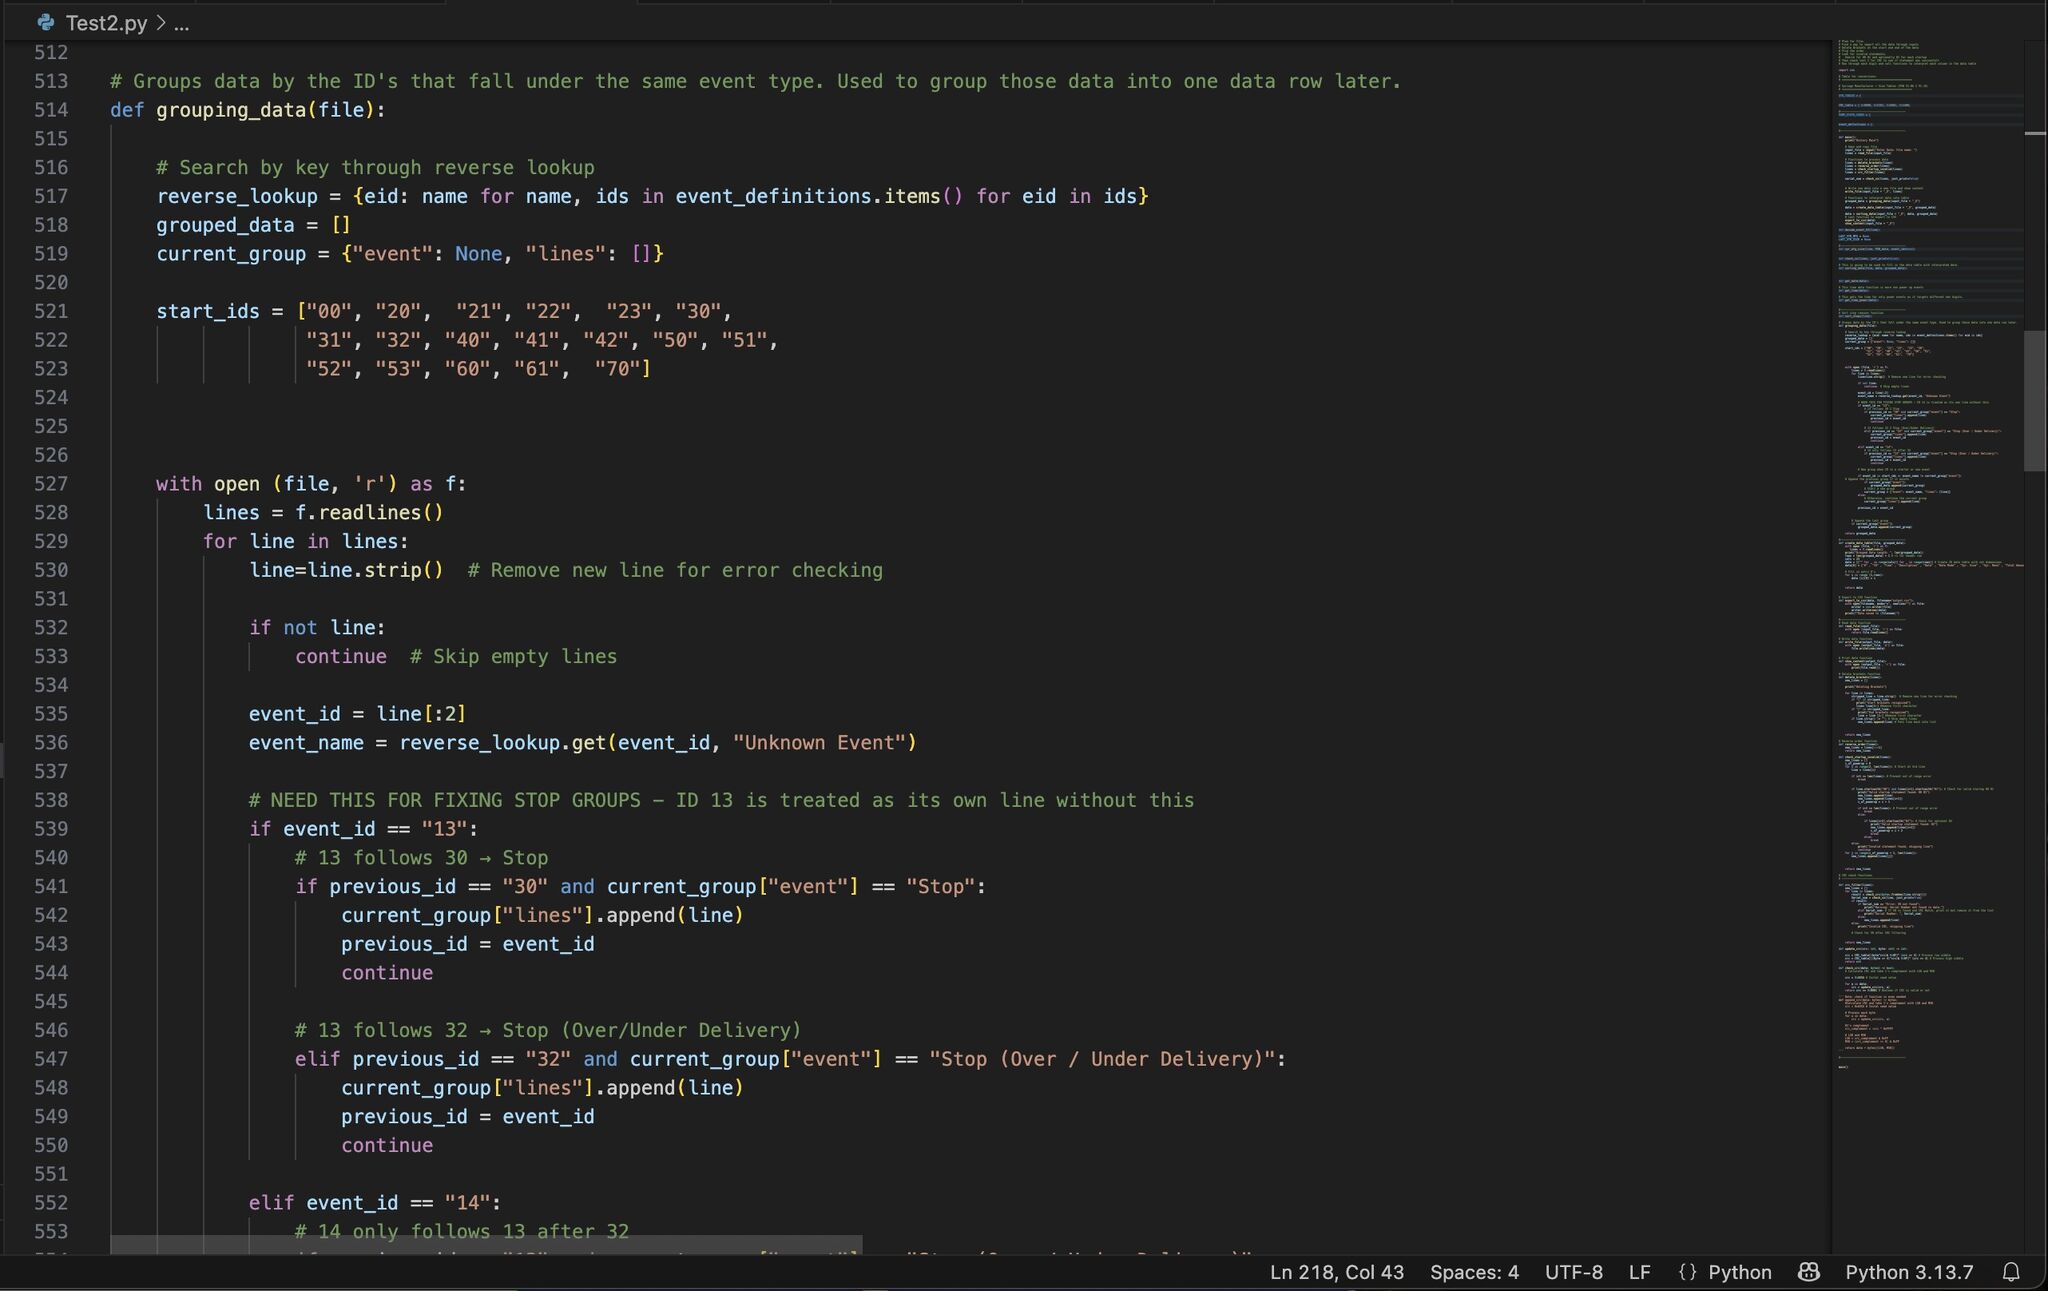2048x1291 pixels.
Task: Click 'grouped_data' on line 518
Action: [x=225, y=225]
